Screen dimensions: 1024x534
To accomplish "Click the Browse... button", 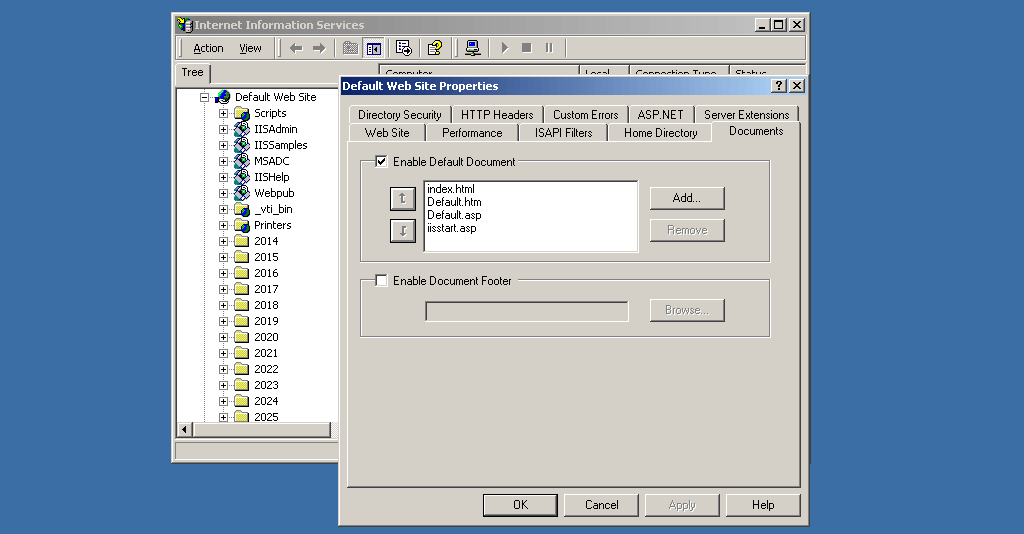I will tap(687, 311).
